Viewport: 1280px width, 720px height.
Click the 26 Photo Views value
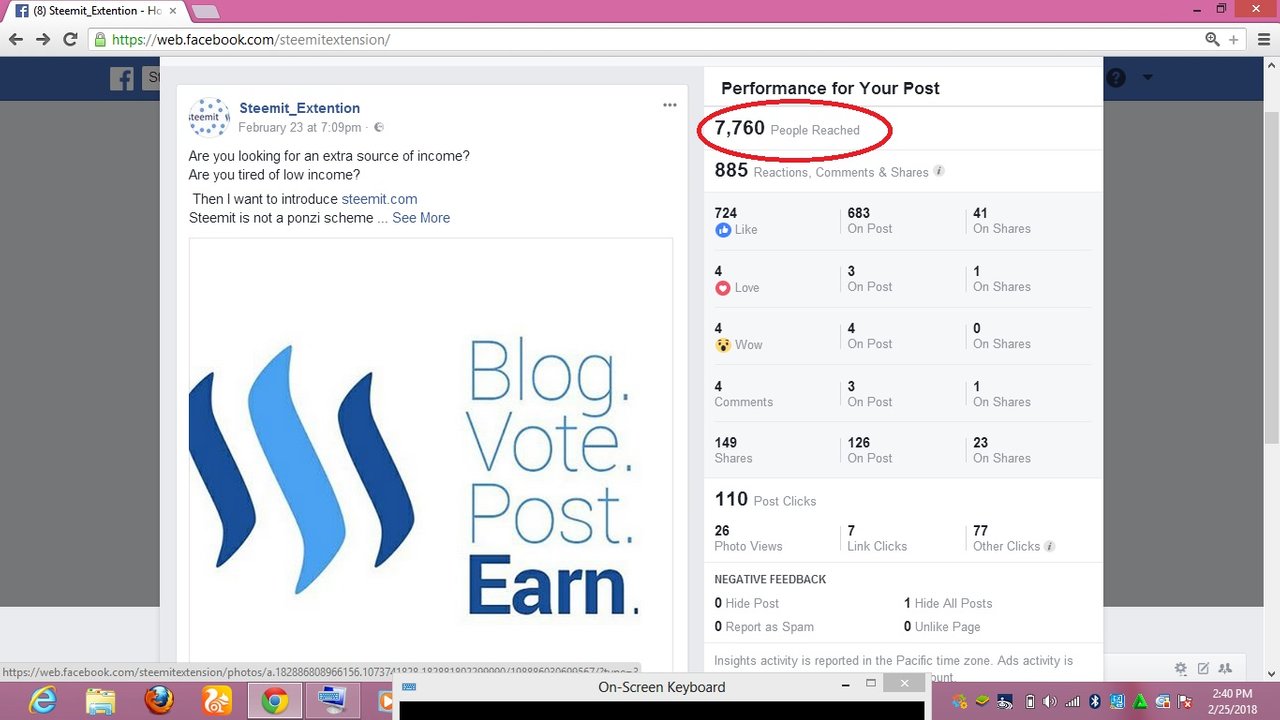(748, 538)
